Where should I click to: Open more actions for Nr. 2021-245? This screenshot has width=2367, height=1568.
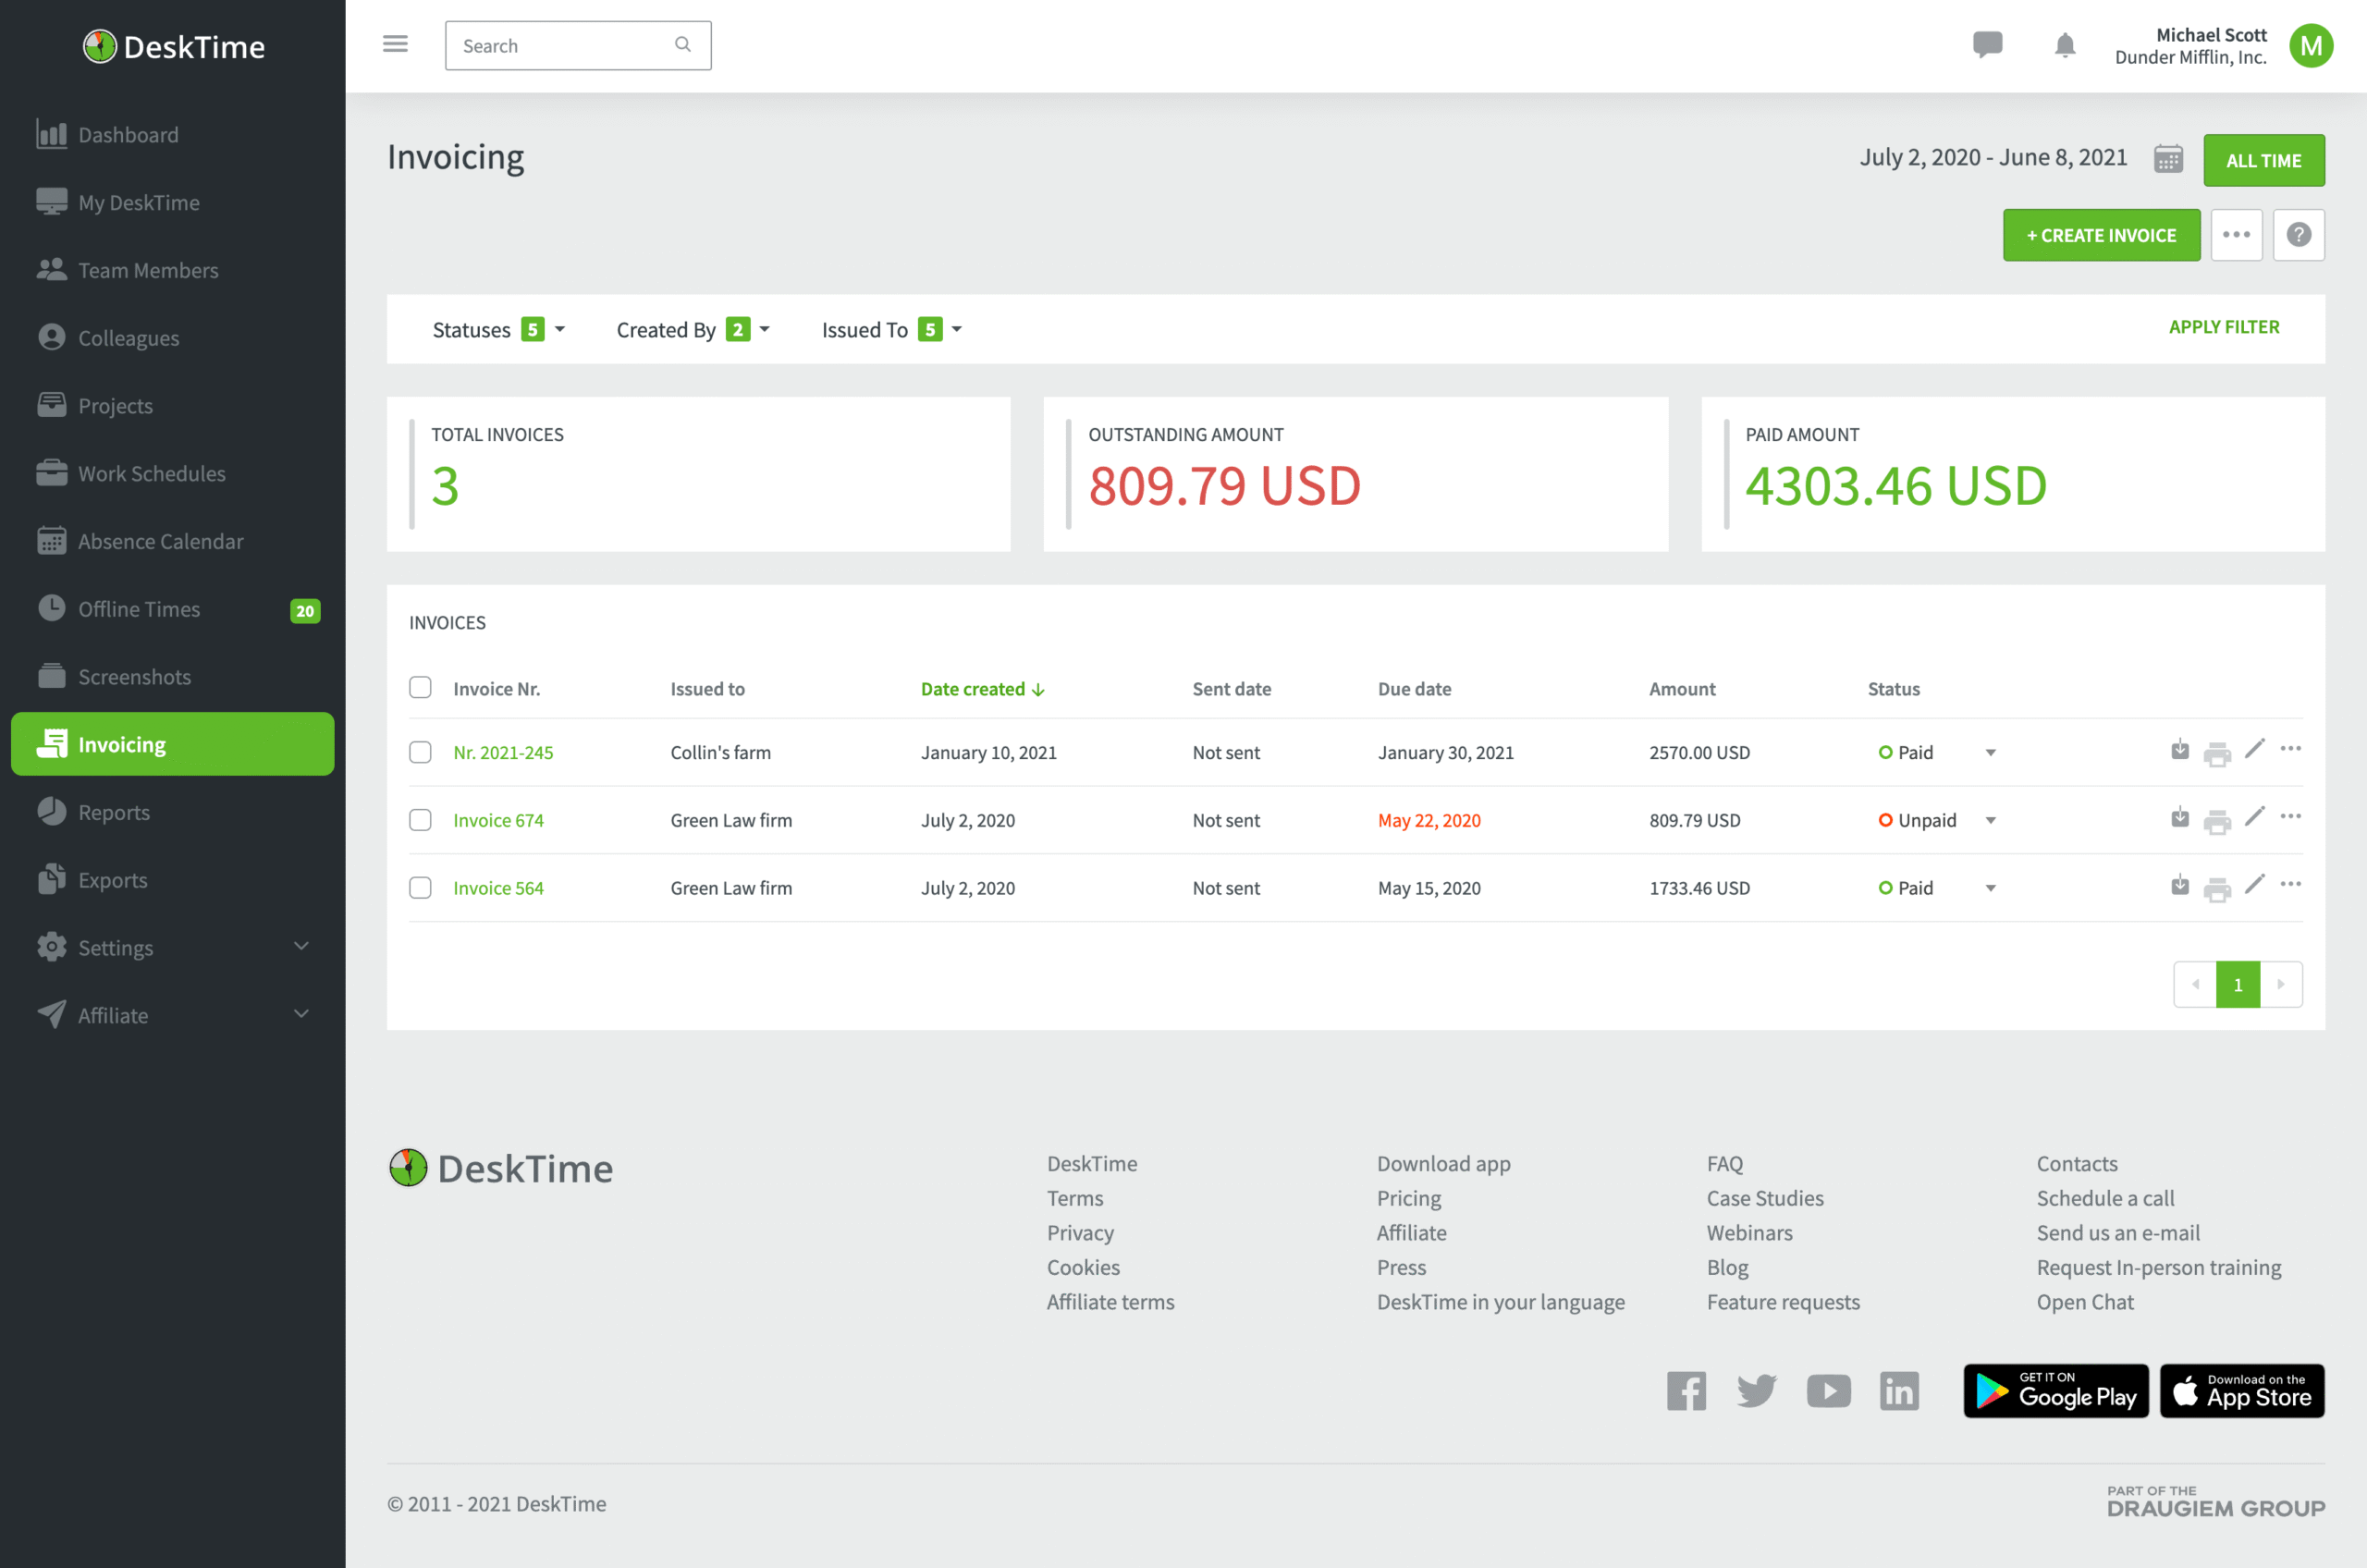coord(2291,749)
